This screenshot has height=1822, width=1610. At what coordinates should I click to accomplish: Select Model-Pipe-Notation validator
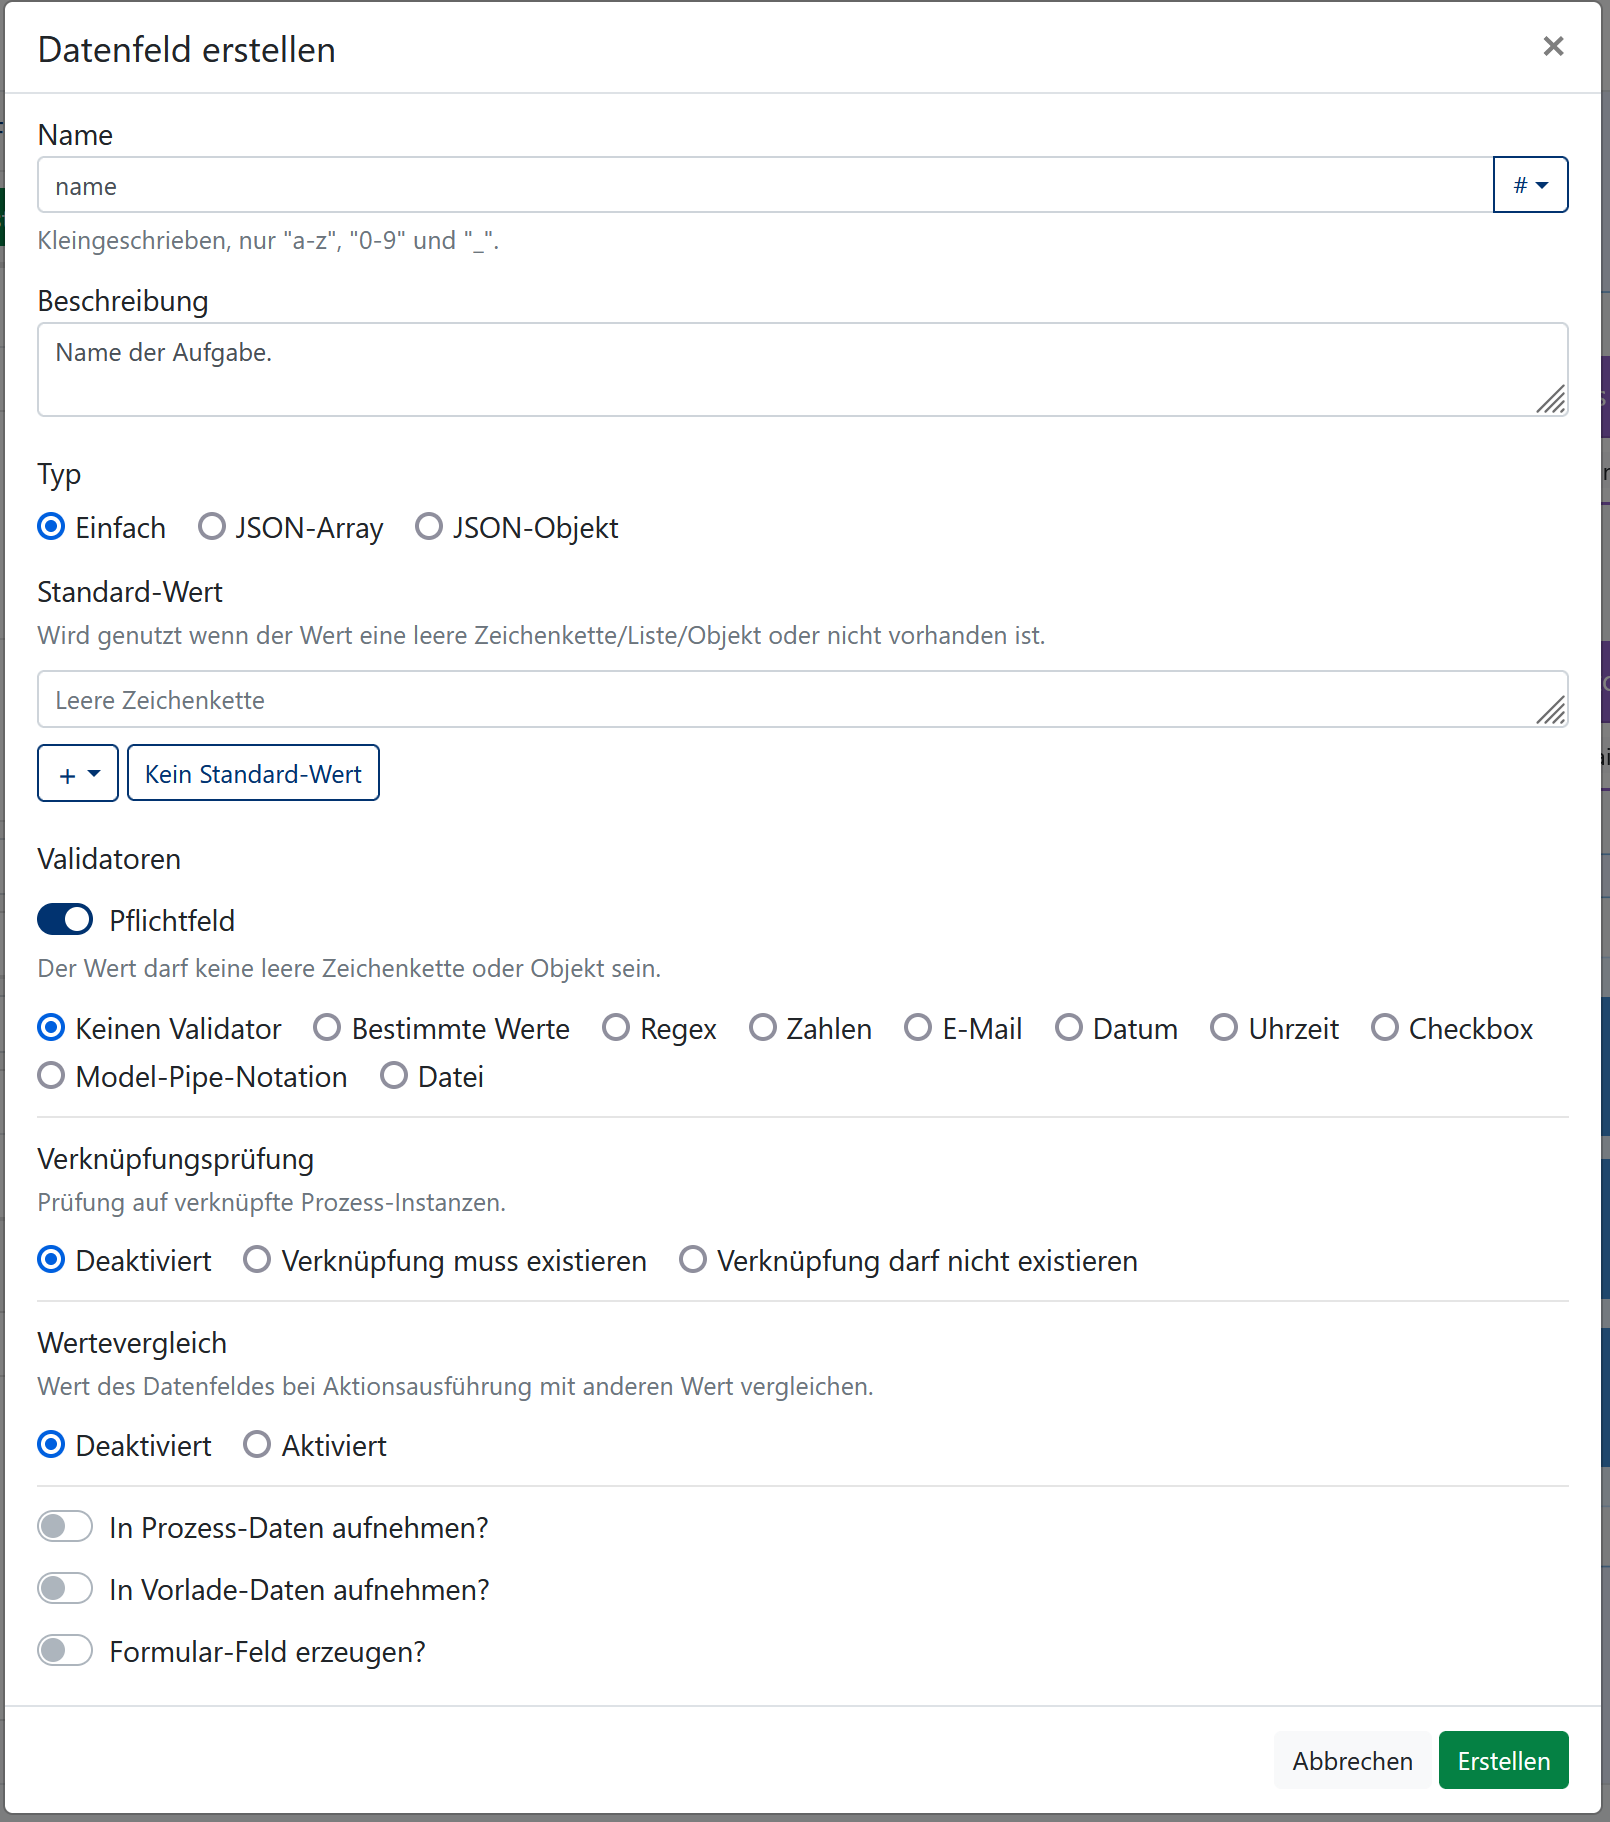click(x=51, y=1076)
